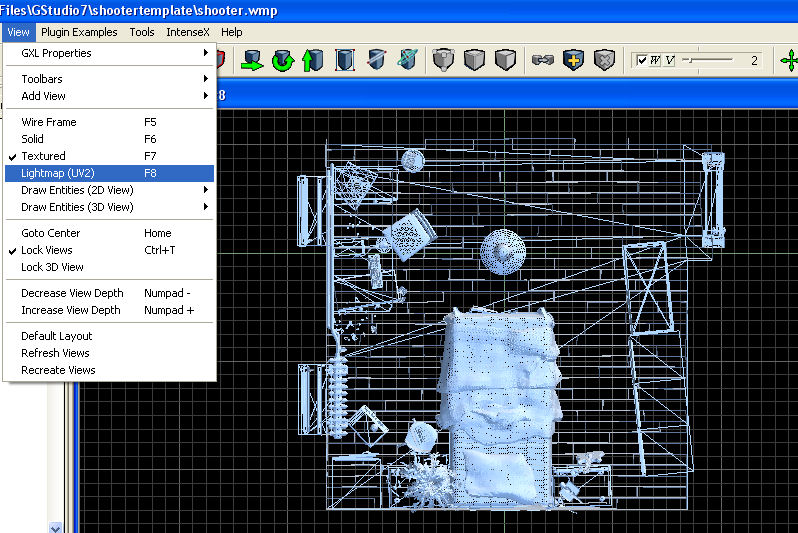Click the green four-way arrow icon
Viewport: 798px width, 533px height.
(x=789, y=61)
